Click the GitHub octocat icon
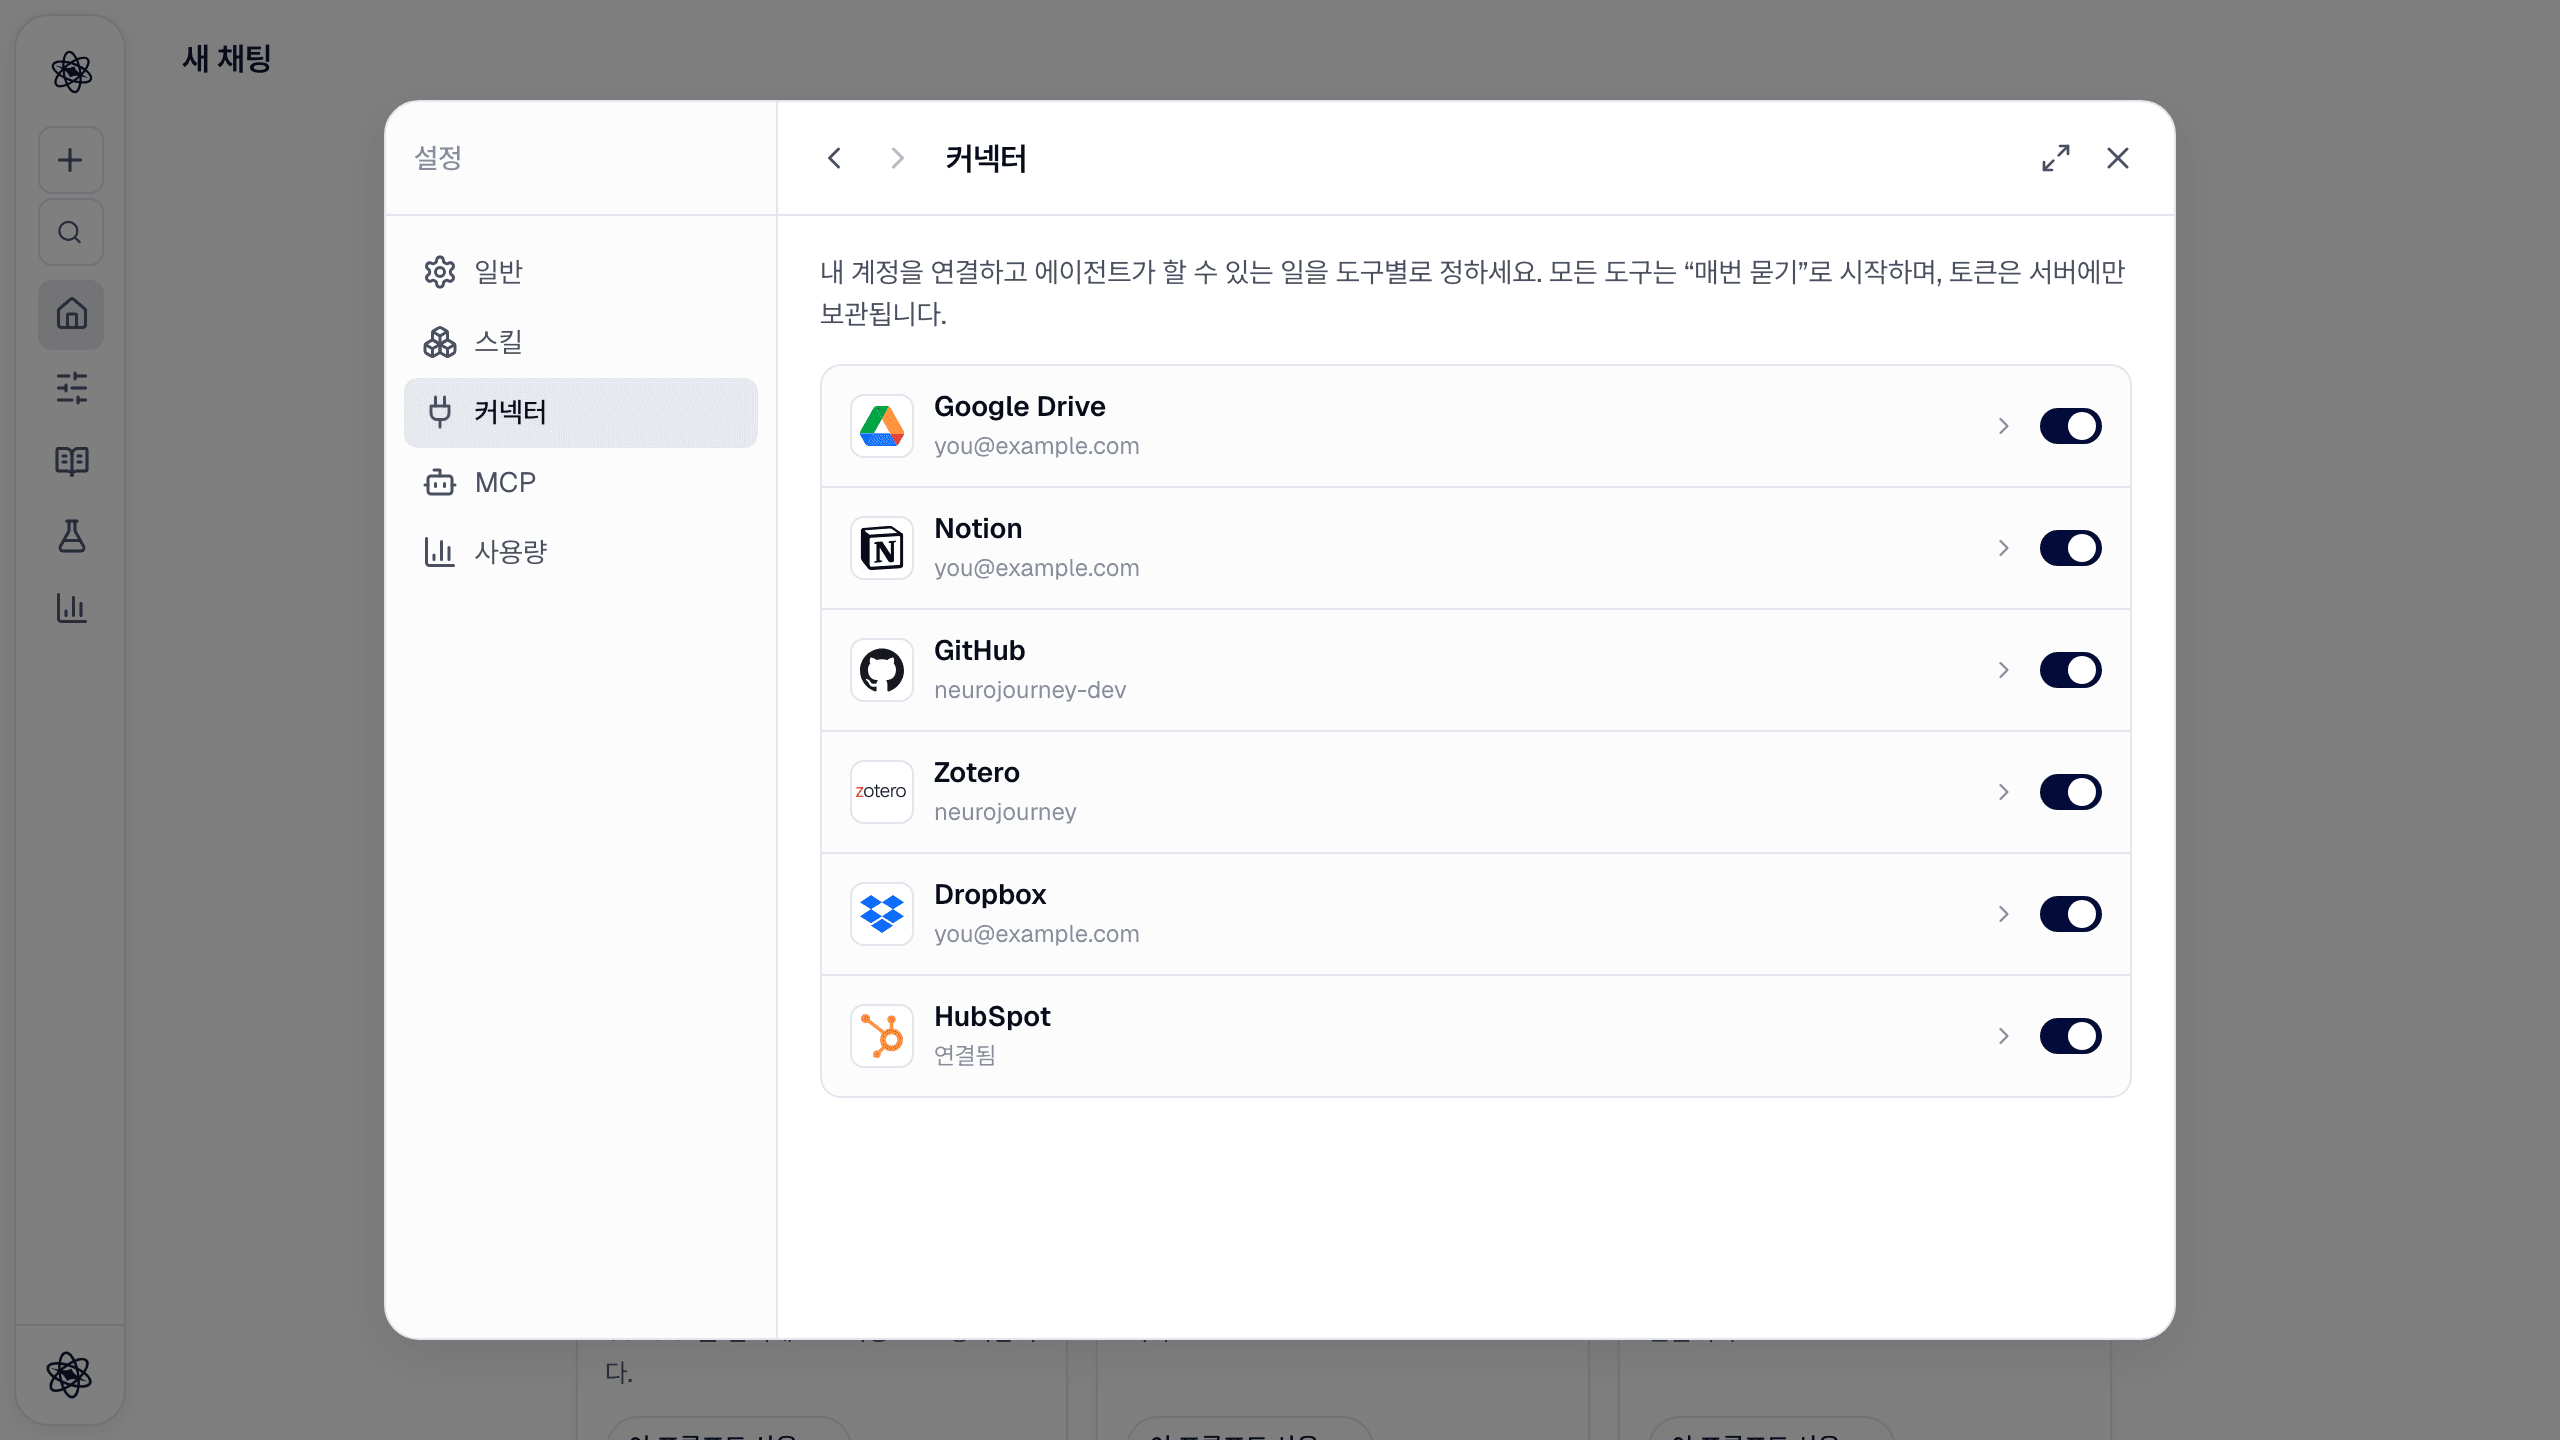The width and height of the screenshot is (2560, 1440). (x=881, y=670)
